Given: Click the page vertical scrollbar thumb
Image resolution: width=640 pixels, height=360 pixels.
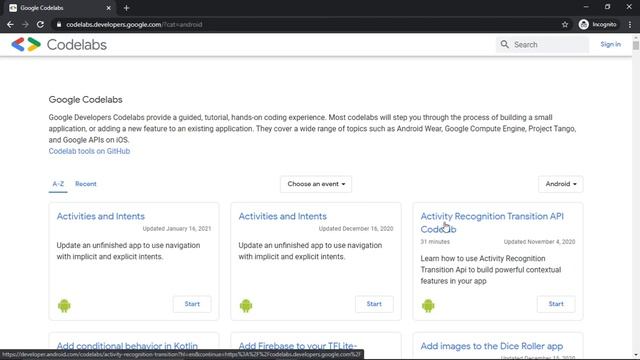Looking at the screenshot, I should point(636,45).
